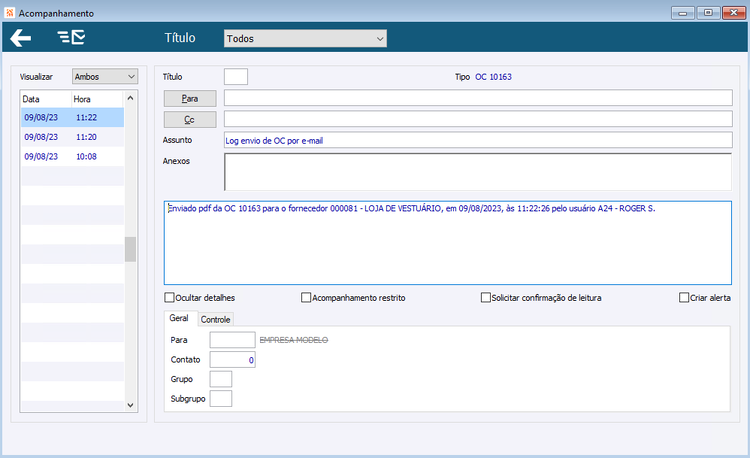Enable the Criar alerta checkbox

click(x=684, y=298)
